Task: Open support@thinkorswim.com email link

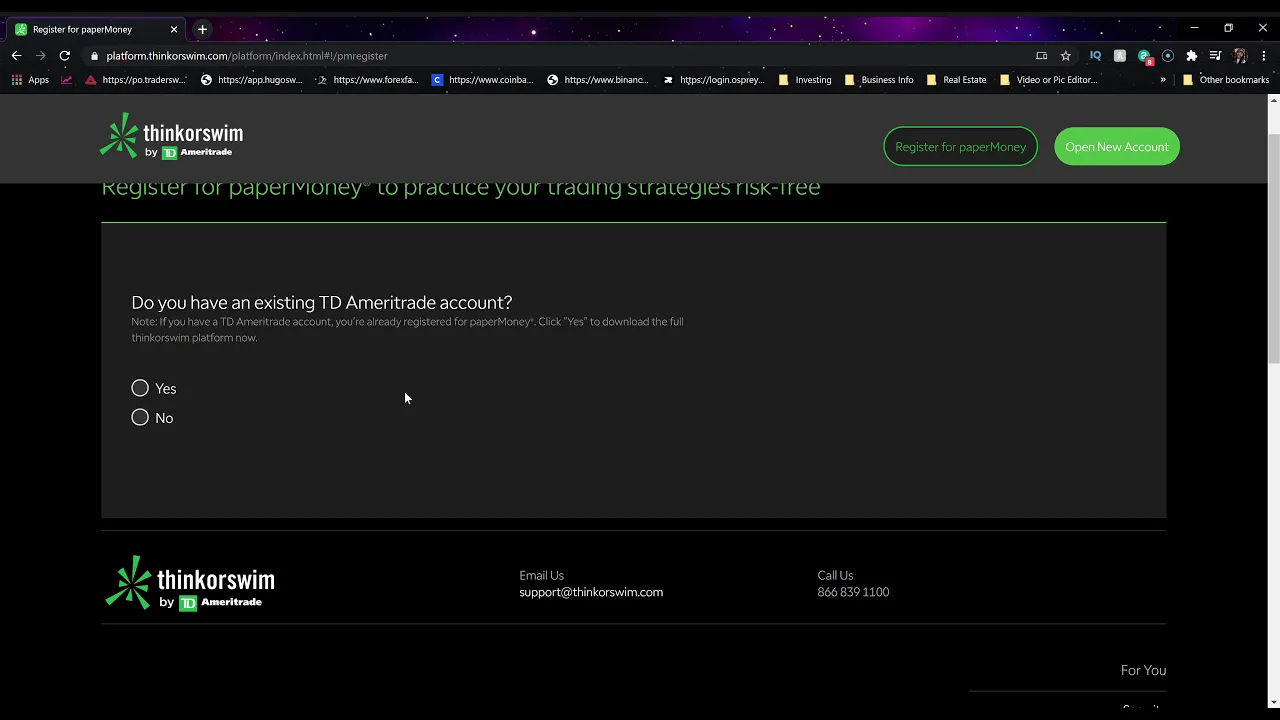Action: 591,592
